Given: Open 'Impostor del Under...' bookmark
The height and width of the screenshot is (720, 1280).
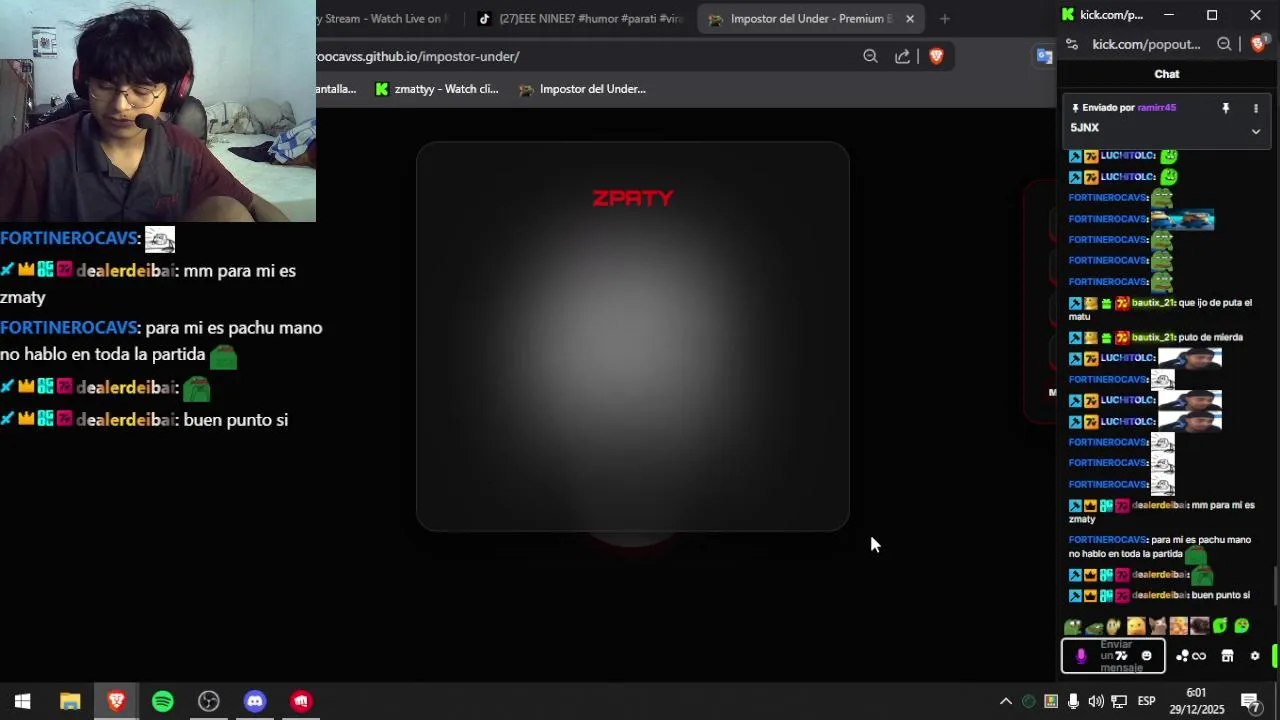Looking at the screenshot, I should tap(582, 89).
